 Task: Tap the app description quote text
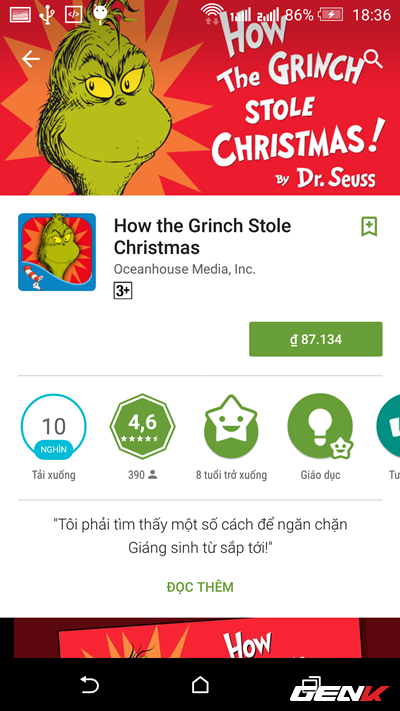click(200, 536)
